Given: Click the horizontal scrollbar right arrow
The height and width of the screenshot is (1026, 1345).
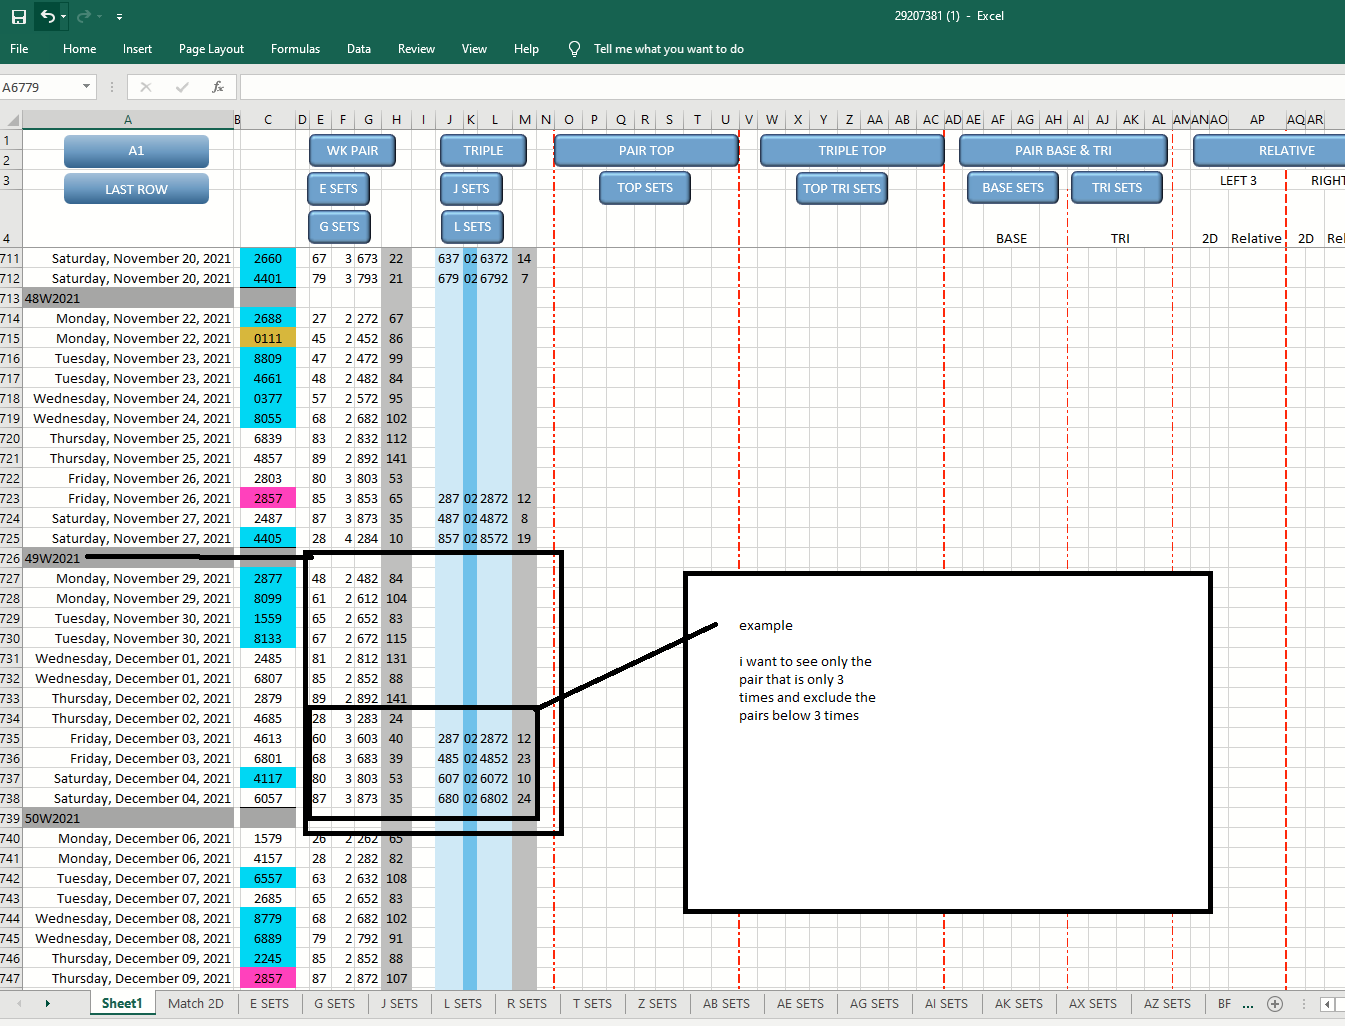Looking at the screenshot, I should tap(1325, 1003).
